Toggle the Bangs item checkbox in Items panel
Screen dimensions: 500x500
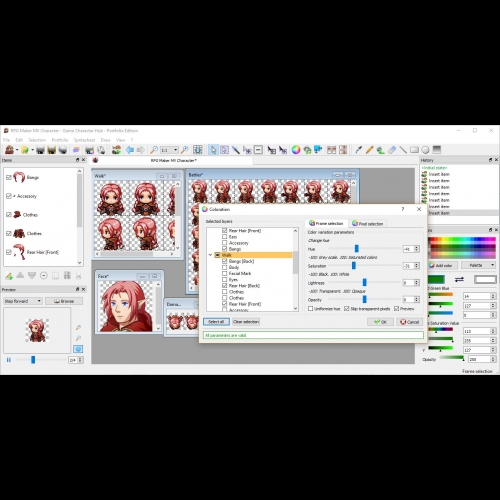point(9,178)
